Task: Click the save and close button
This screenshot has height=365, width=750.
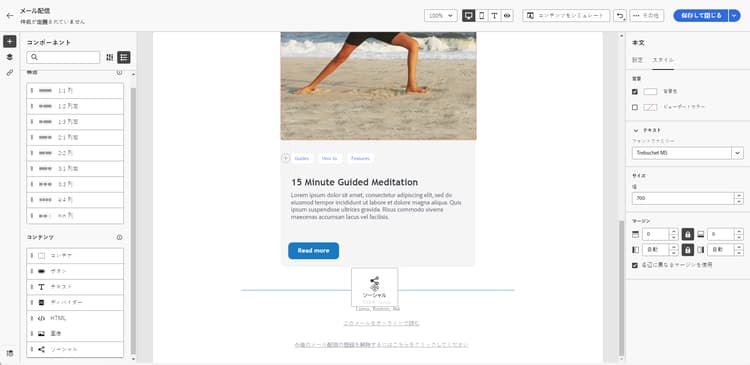Action: 701,15
